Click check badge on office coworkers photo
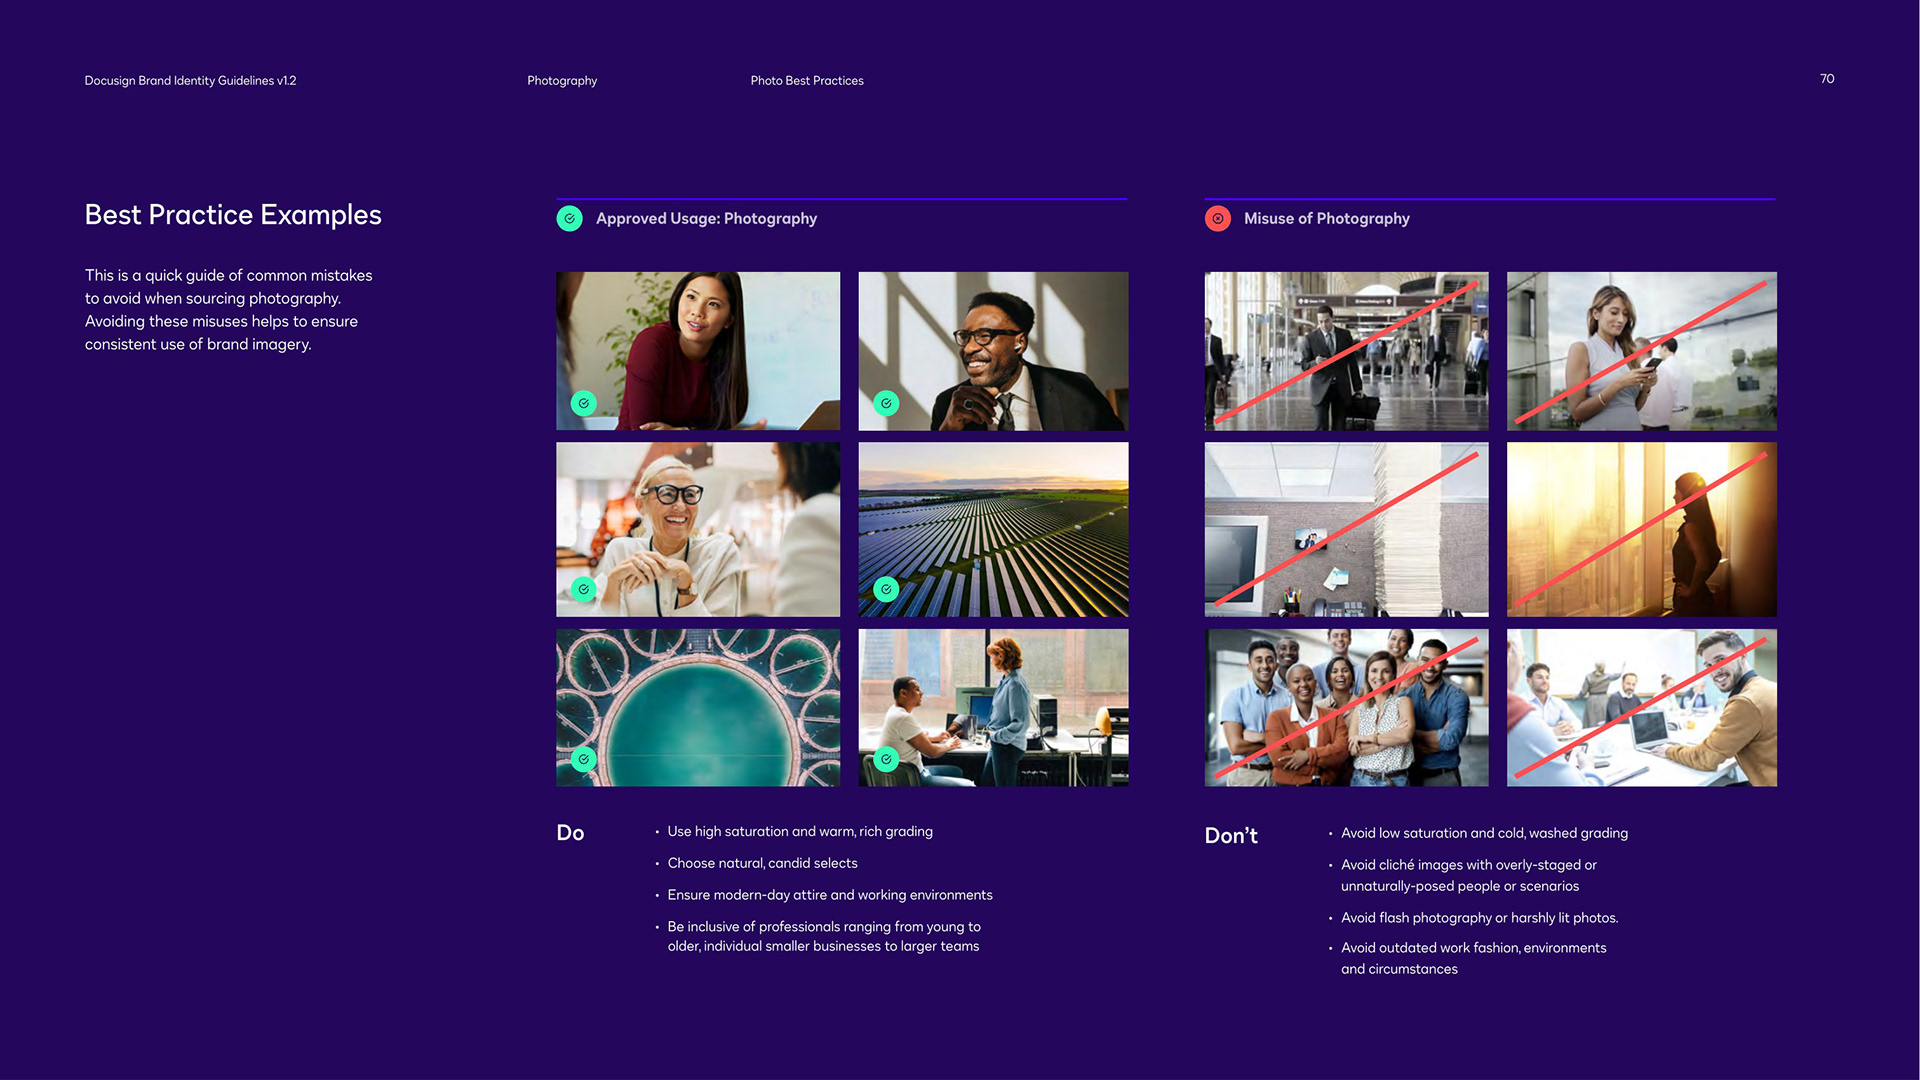1920x1080 pixels. pyautogui.click(x=886, y=759)
